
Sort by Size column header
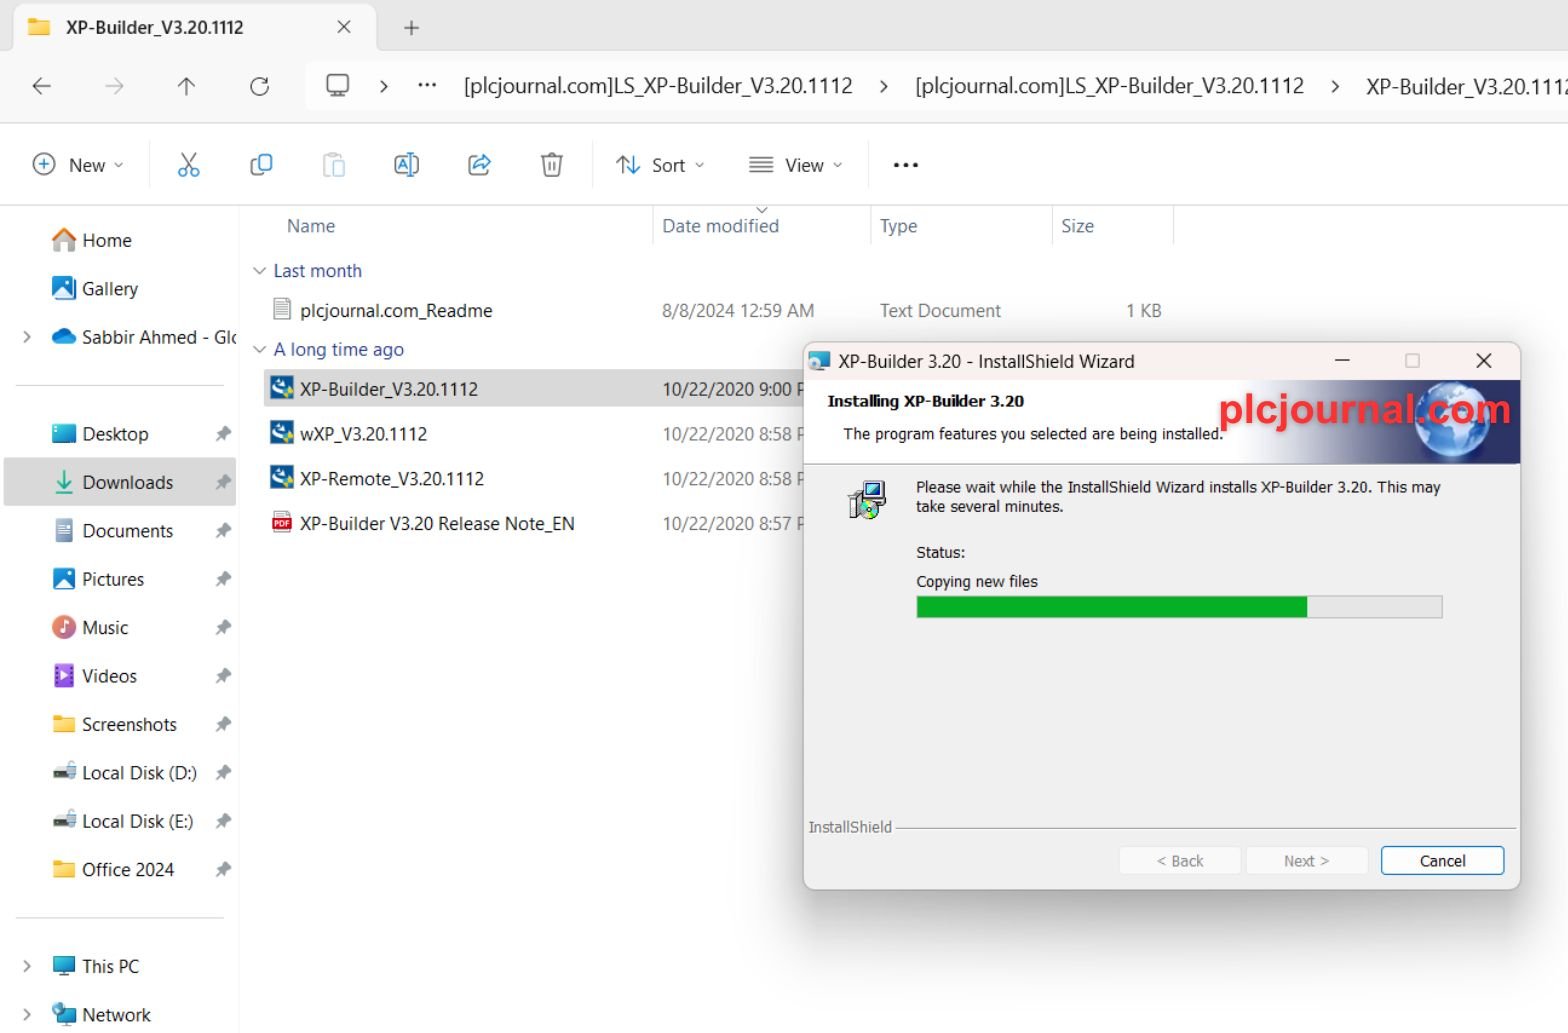click(x=1077, y=226)
